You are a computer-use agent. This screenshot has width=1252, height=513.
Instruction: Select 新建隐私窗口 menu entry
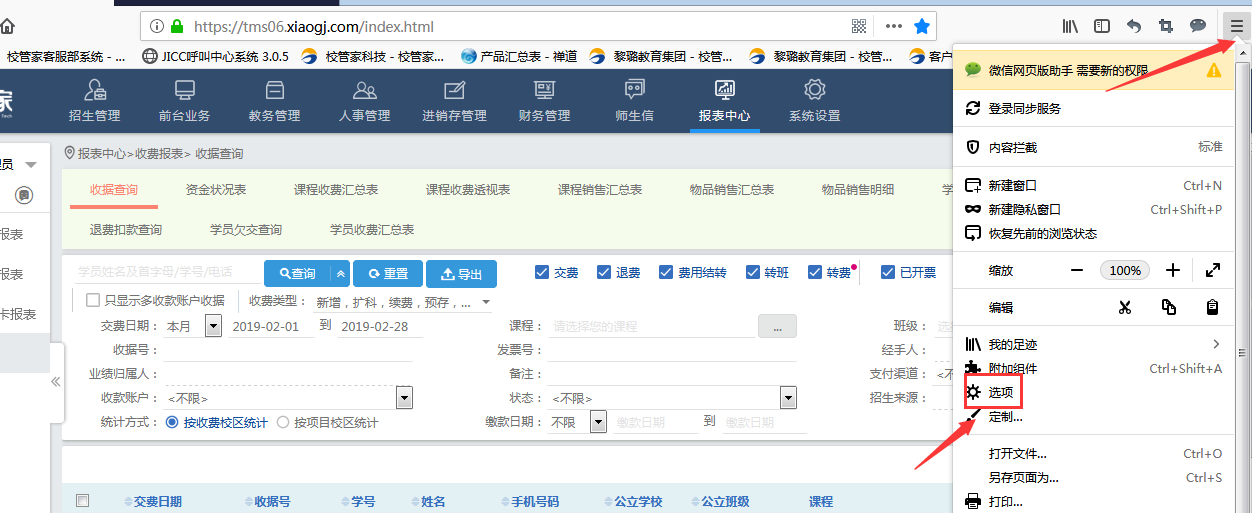pyautogui.click(x=1092, y=210)
